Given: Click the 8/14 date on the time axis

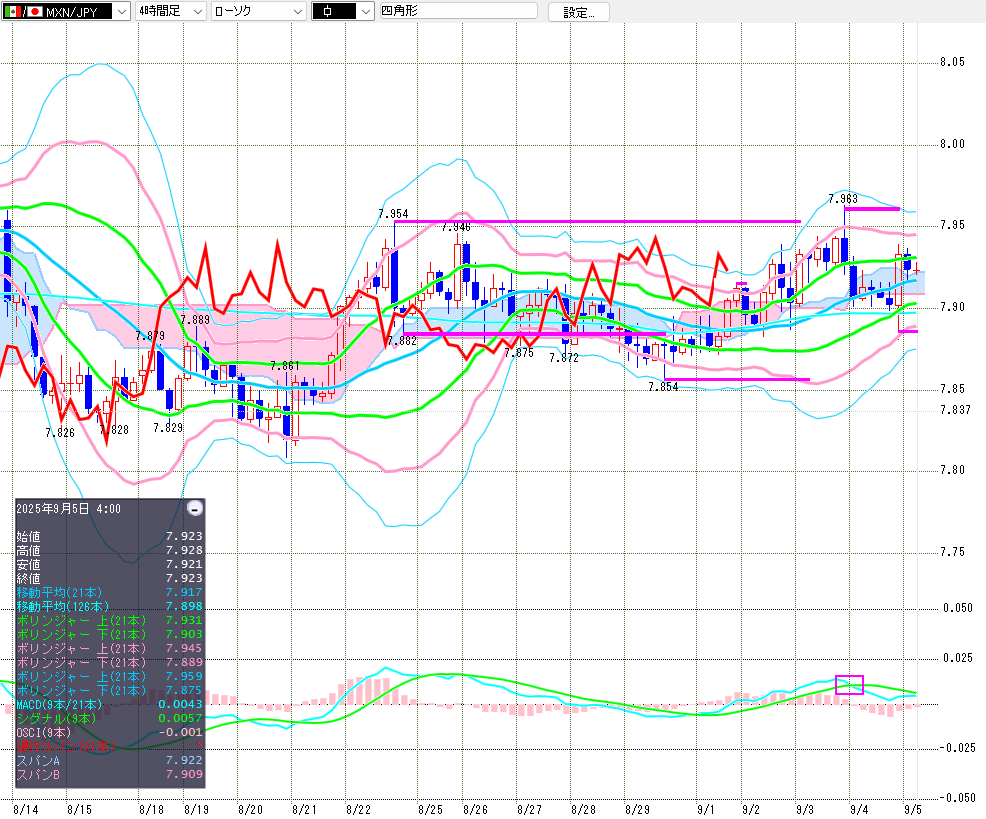Looking at the screenshot, I should click(x=25, y=810).
